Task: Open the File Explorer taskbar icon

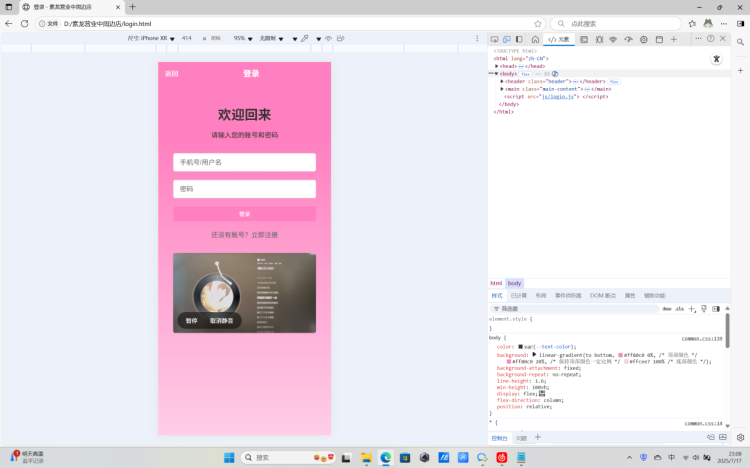Action: pos(366,458)
